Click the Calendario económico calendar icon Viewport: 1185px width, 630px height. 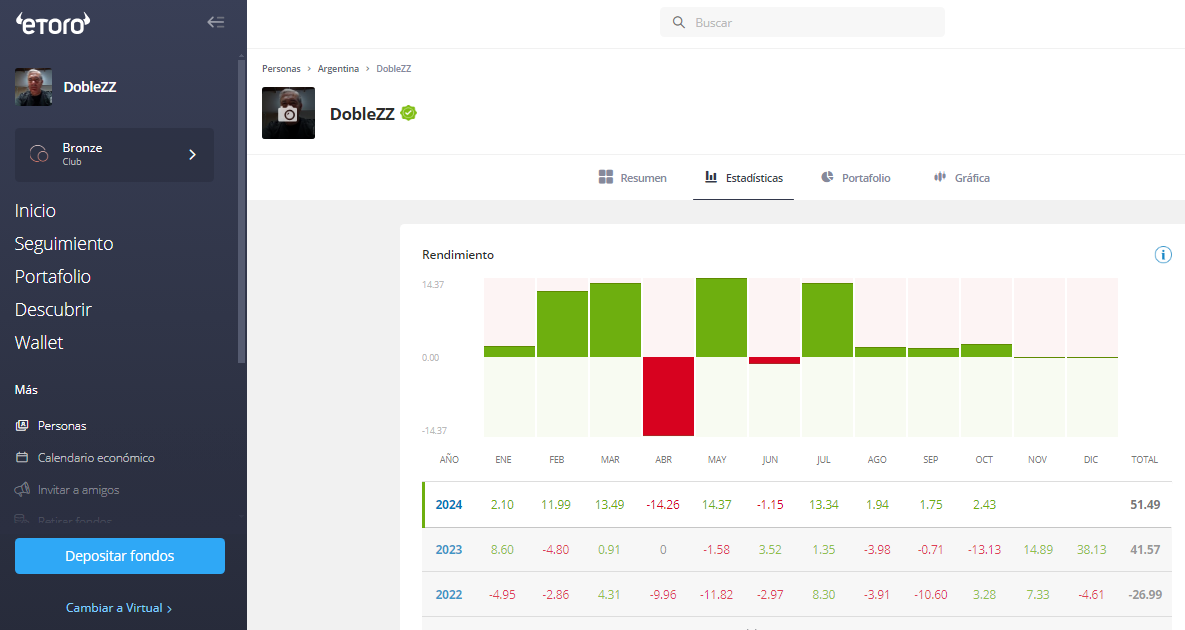click(x=22, y=457)
